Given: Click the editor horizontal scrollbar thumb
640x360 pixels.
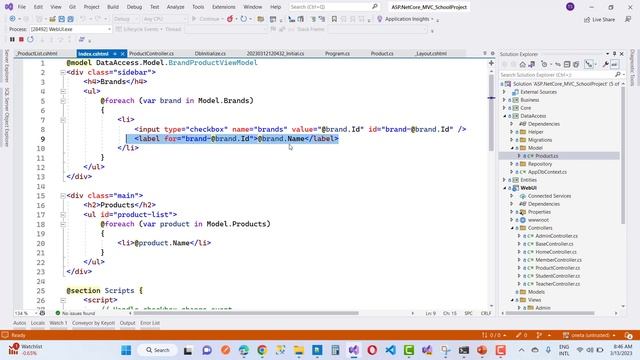Looking at the screenshot, I should pyautogui.click(x=246, y=313).
